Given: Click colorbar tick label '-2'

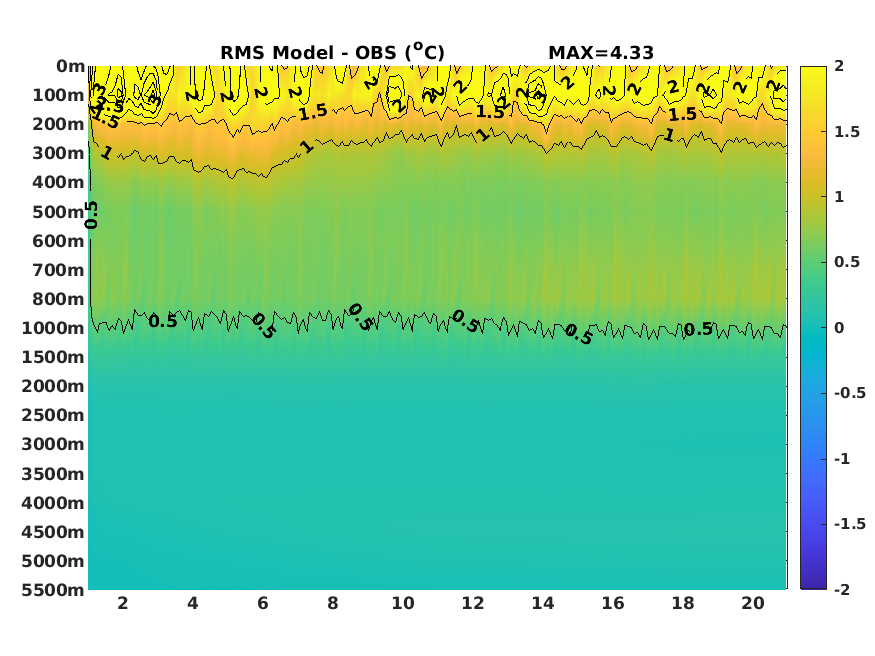Looking at the screenshot, I should point(842,589).
